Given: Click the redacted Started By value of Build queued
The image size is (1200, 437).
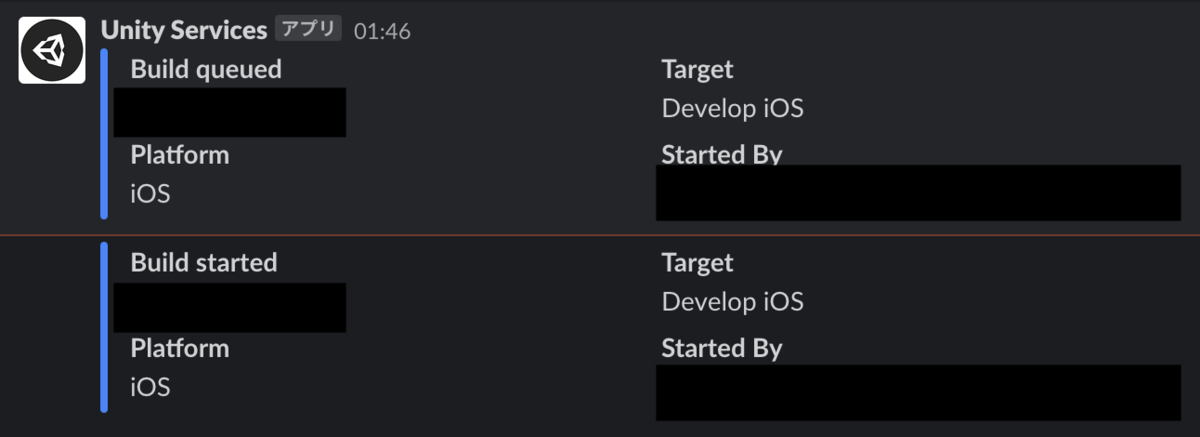Looking at the screenshot, I should (x=918, y=193).
